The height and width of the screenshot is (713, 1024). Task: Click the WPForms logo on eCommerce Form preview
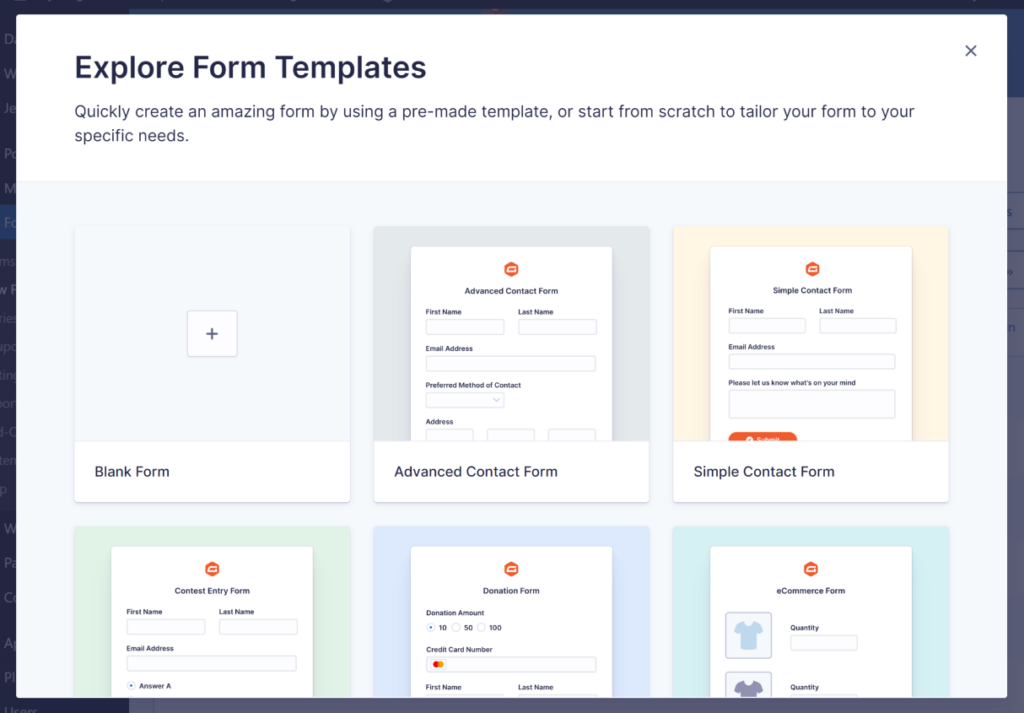pos(811,569)
